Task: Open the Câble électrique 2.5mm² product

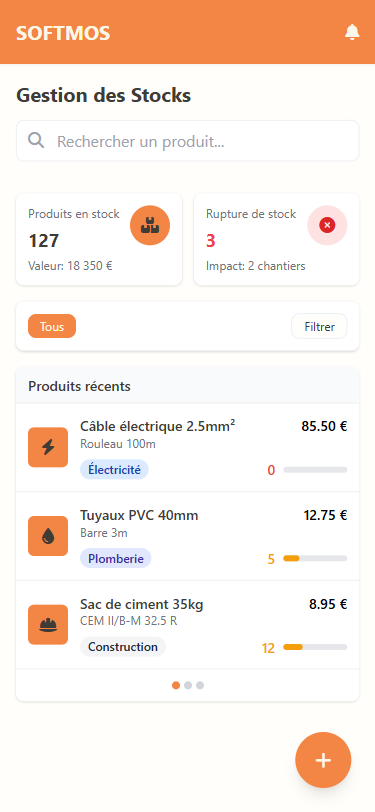Action: (x=188, y=447)
